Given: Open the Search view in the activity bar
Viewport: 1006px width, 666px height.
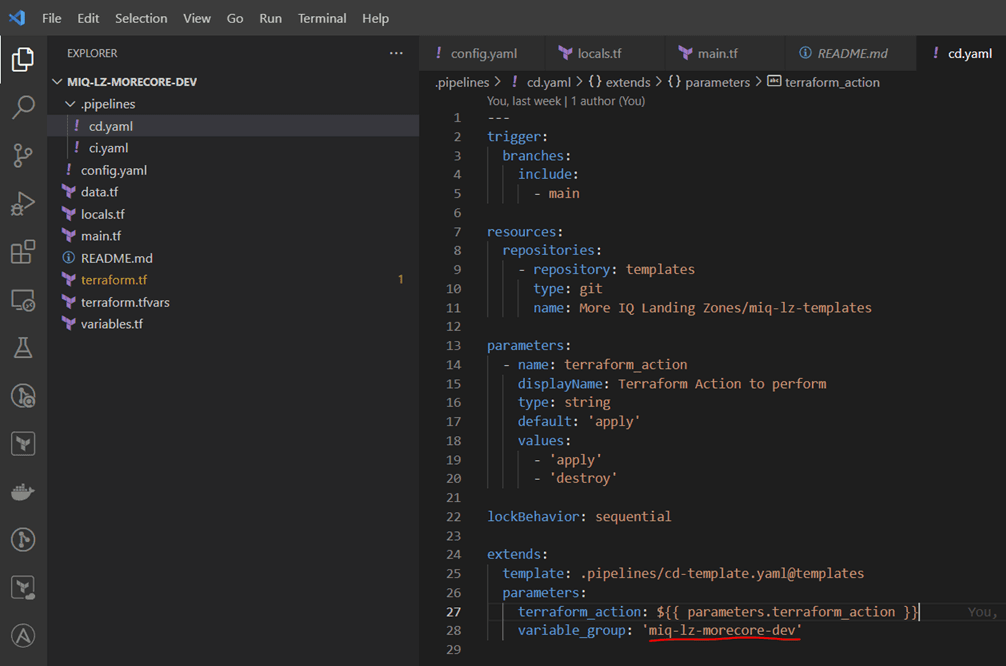Looking at the screenshot, I should 24,107.
